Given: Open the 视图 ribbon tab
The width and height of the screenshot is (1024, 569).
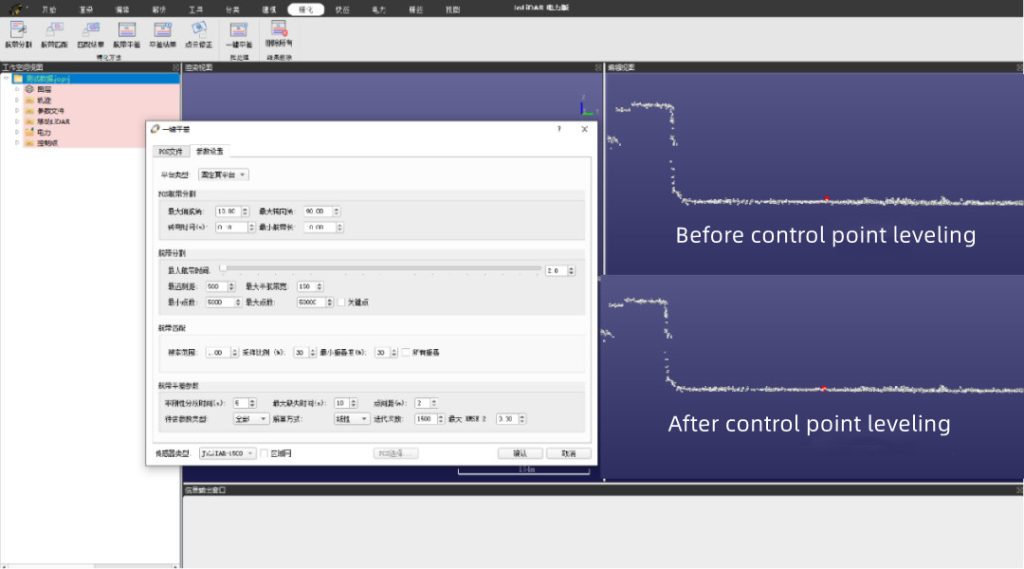Looking at the screenshot, I should click(x=453, y=10).
